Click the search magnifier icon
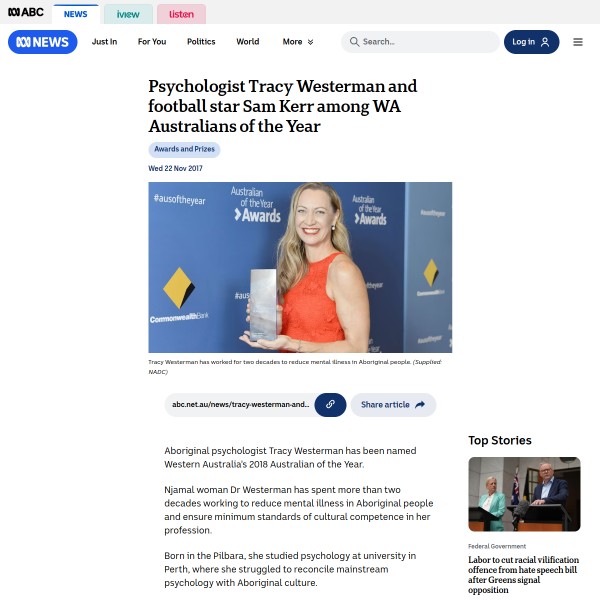This screenshot has height=600, width=600. pyautogui.click(x=354, y=42)
